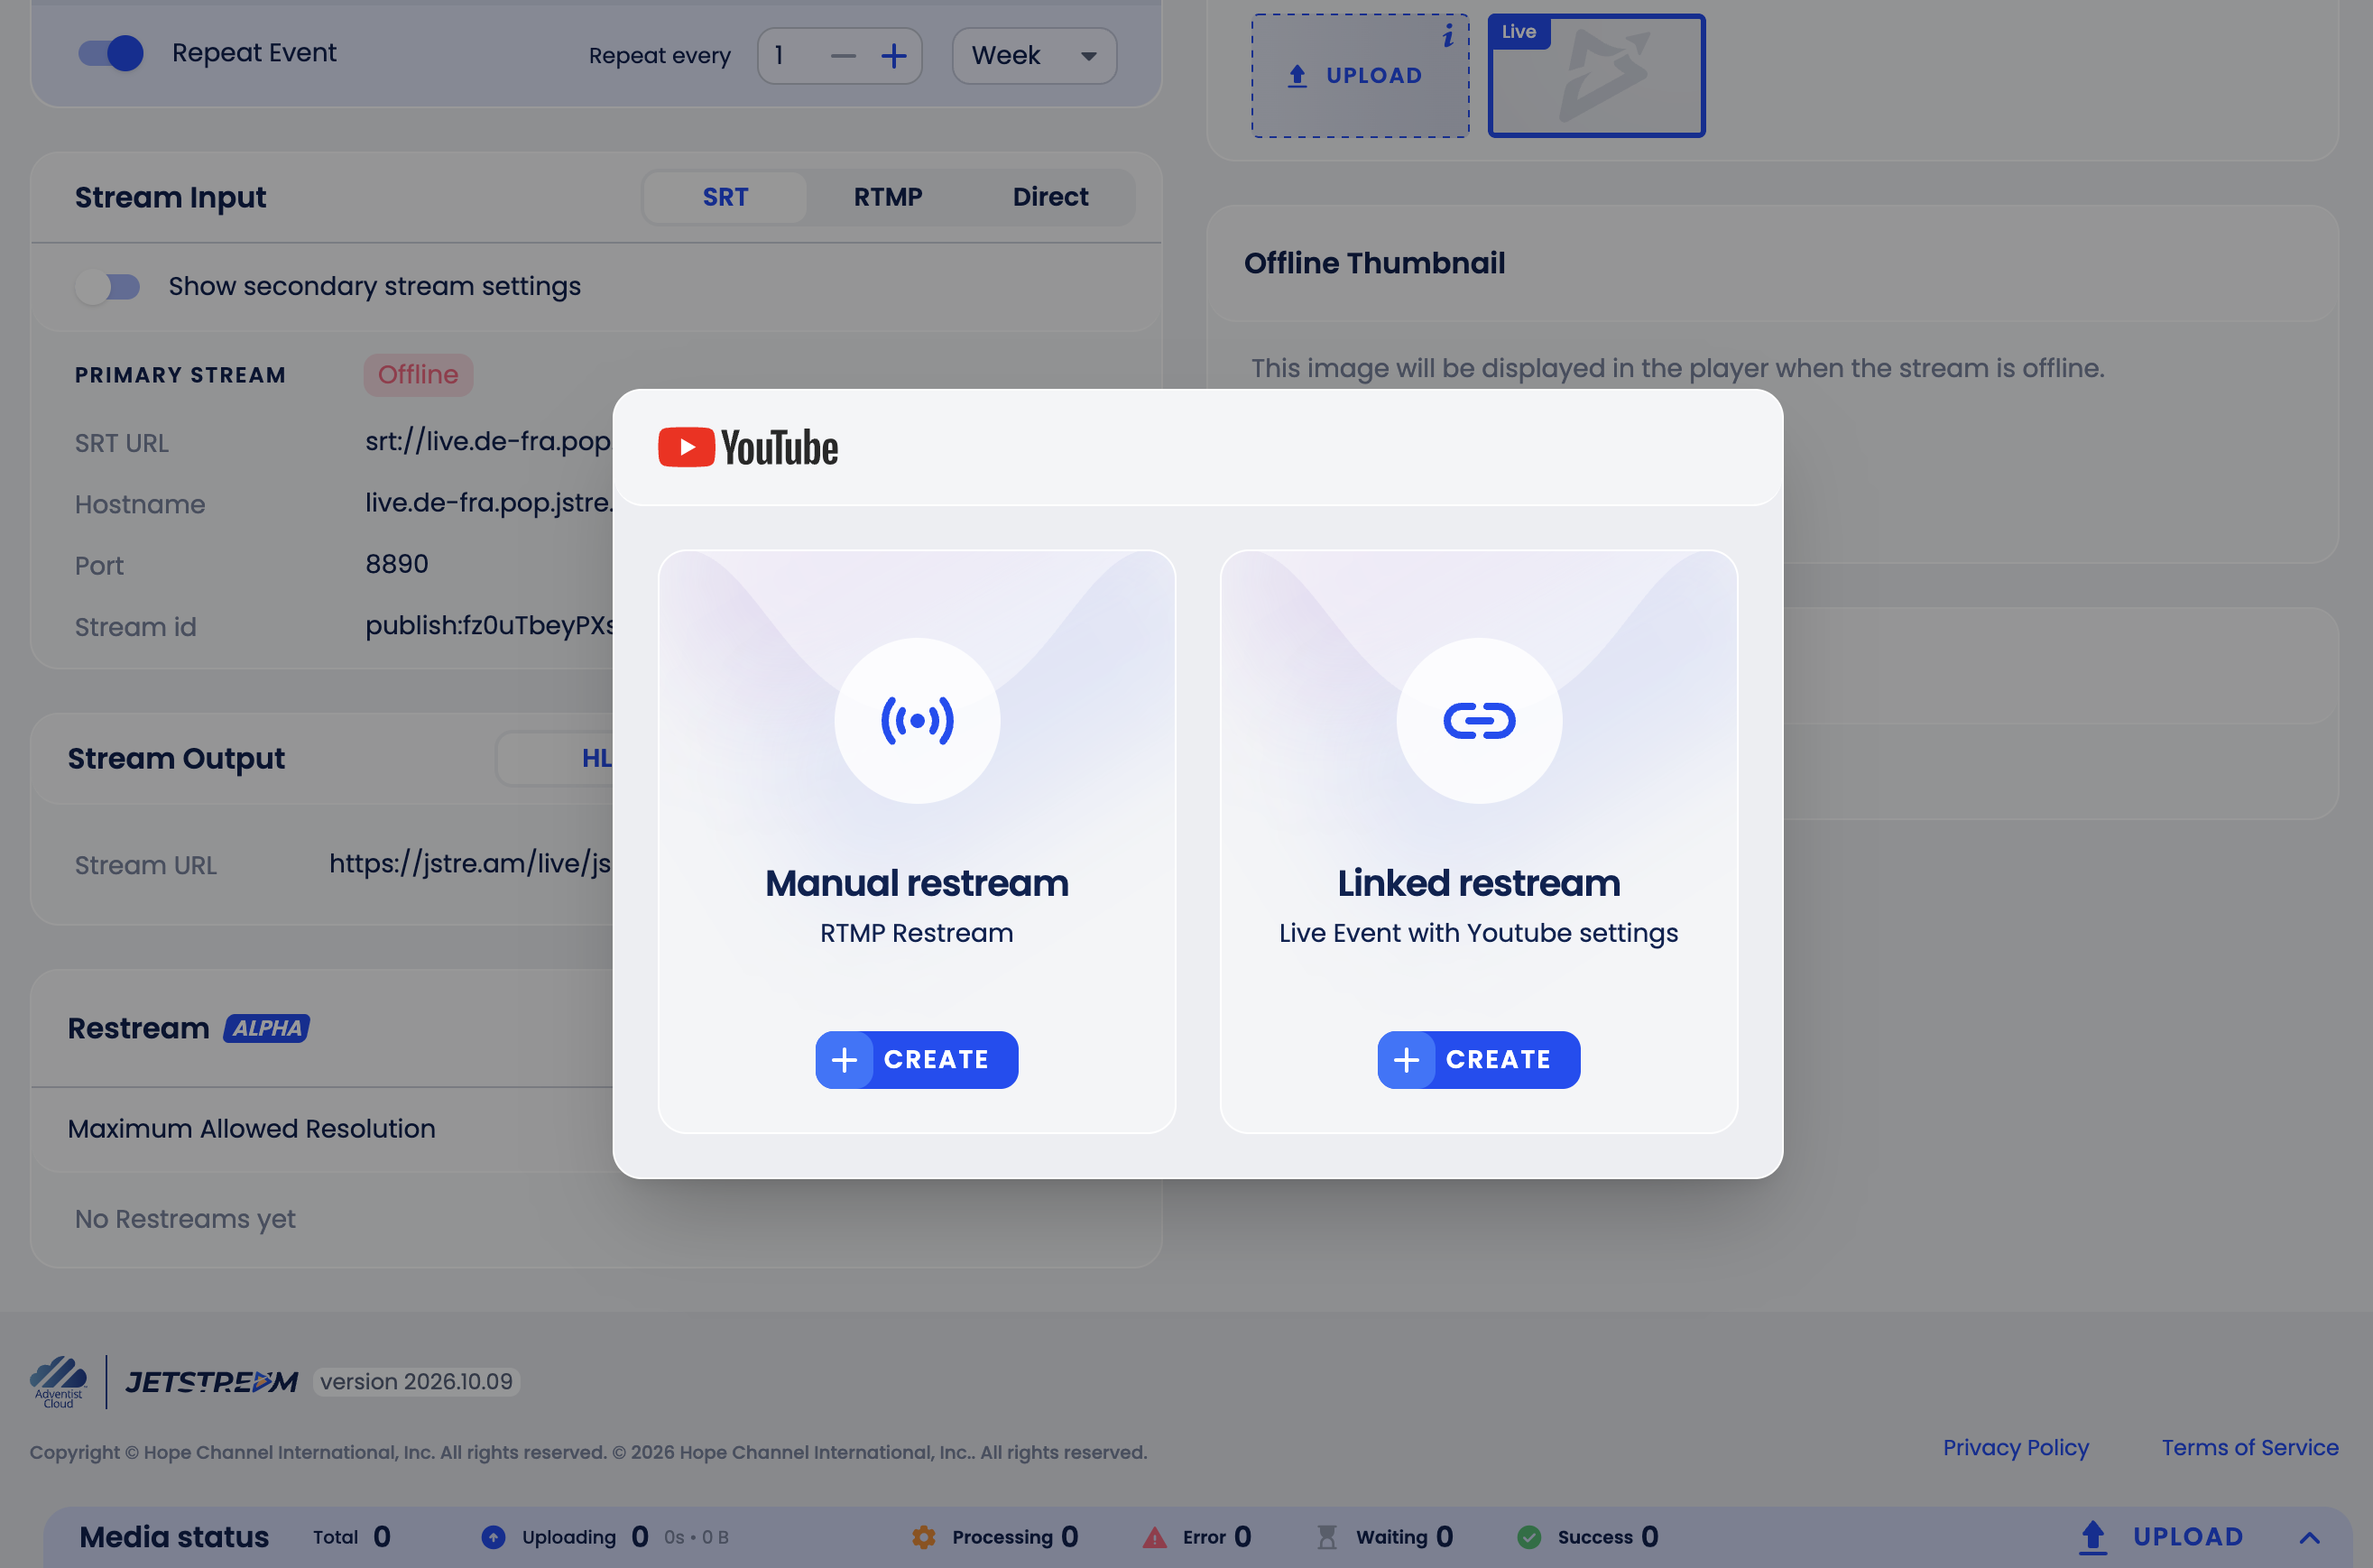Click the Media status Total count
The height and width of the screenshot is (1568, 2373).
pos(382,1537)
